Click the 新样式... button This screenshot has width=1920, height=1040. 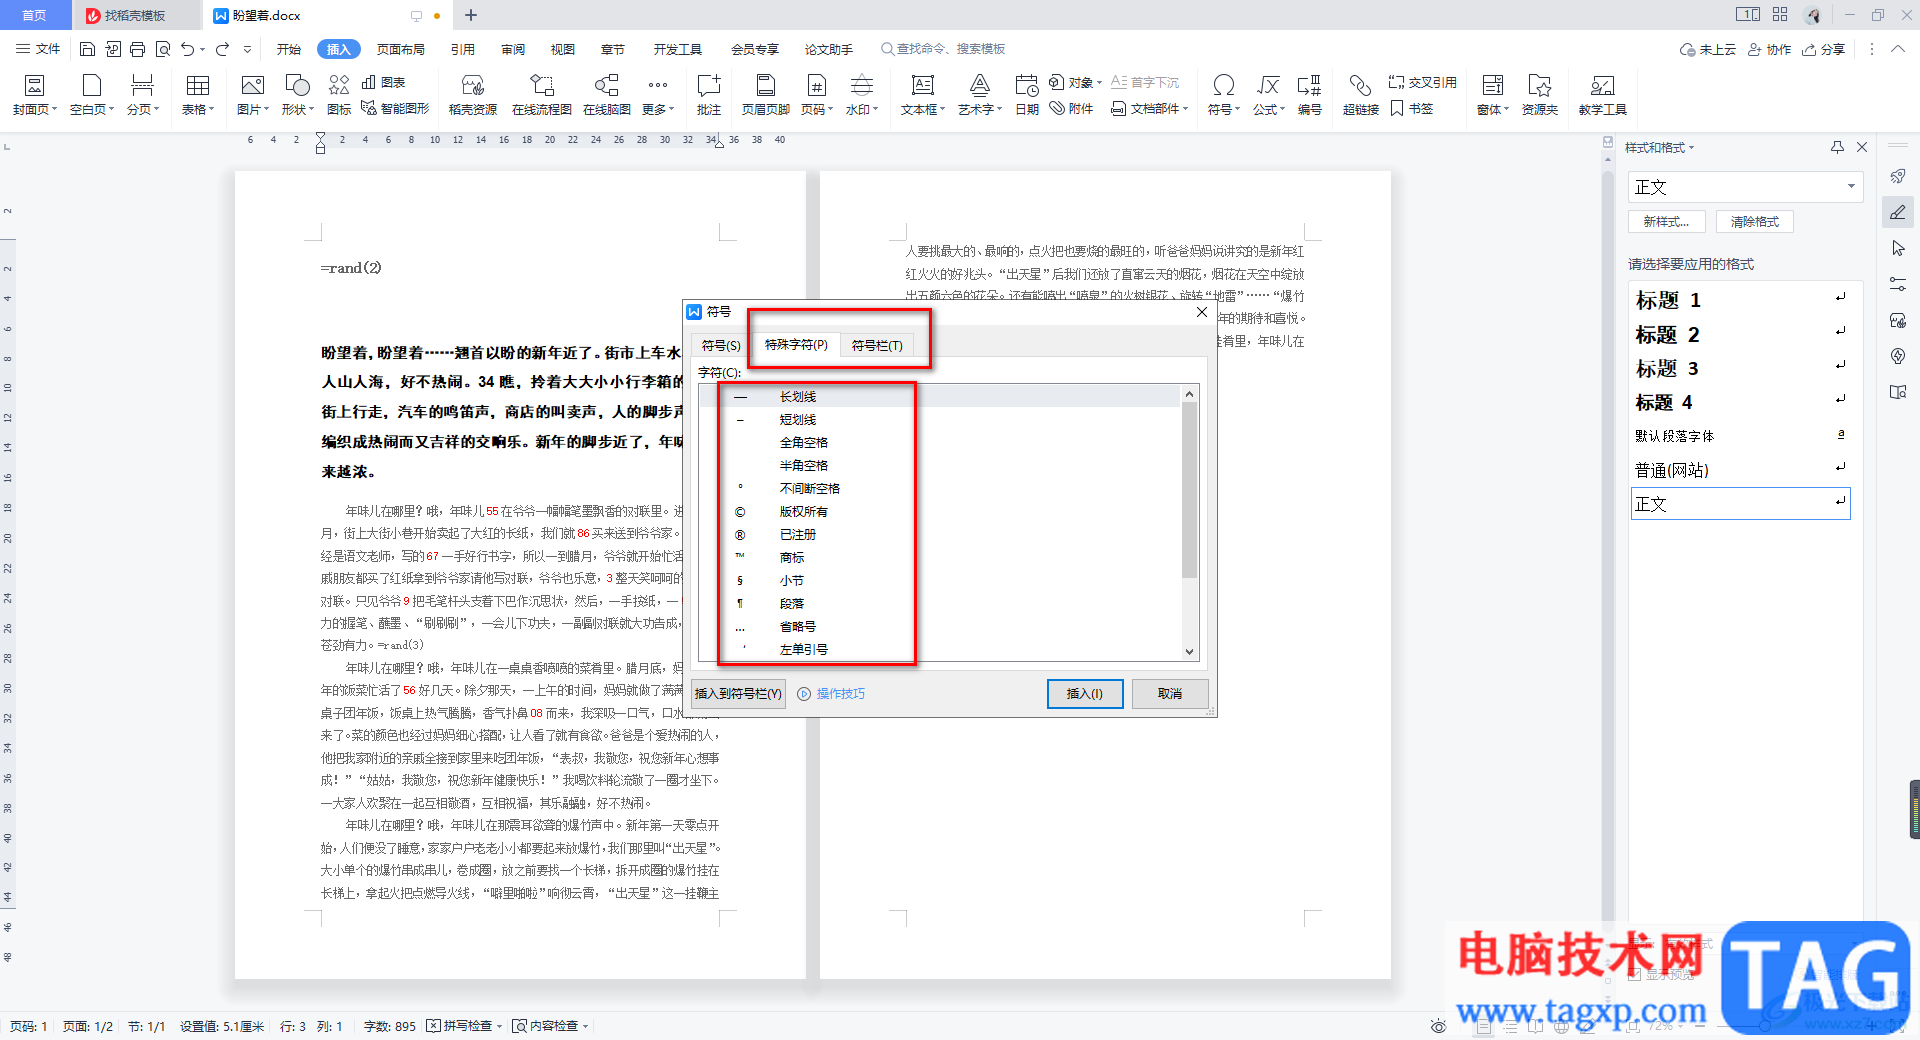point(1666,222)
